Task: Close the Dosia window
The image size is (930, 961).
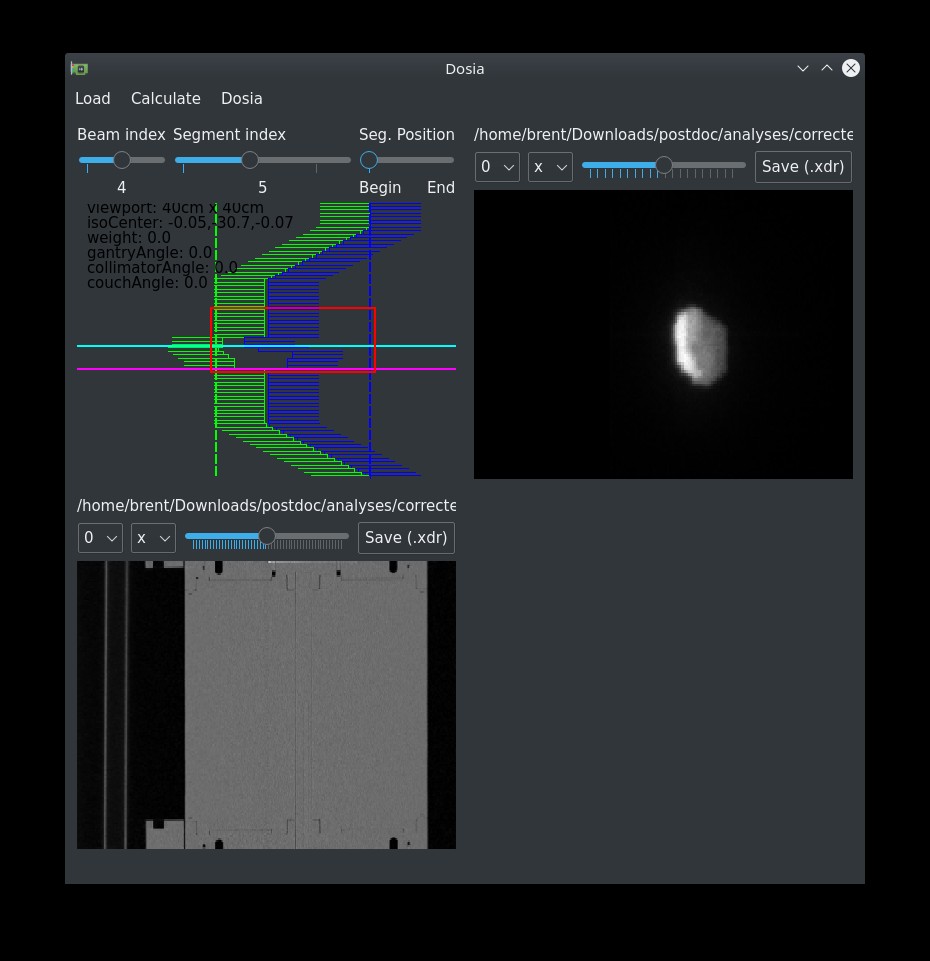Action: click(851, 68)
